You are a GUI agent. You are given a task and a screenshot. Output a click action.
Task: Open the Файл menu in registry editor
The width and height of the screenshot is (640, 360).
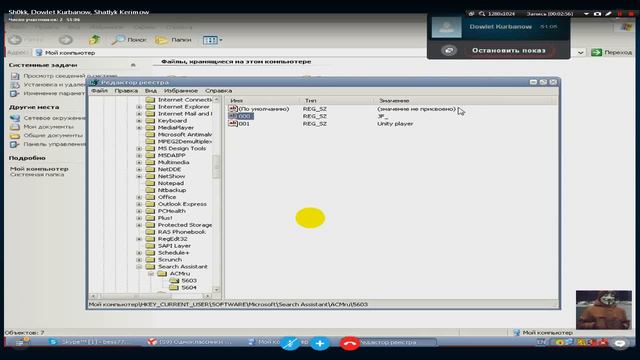point(99,91)
